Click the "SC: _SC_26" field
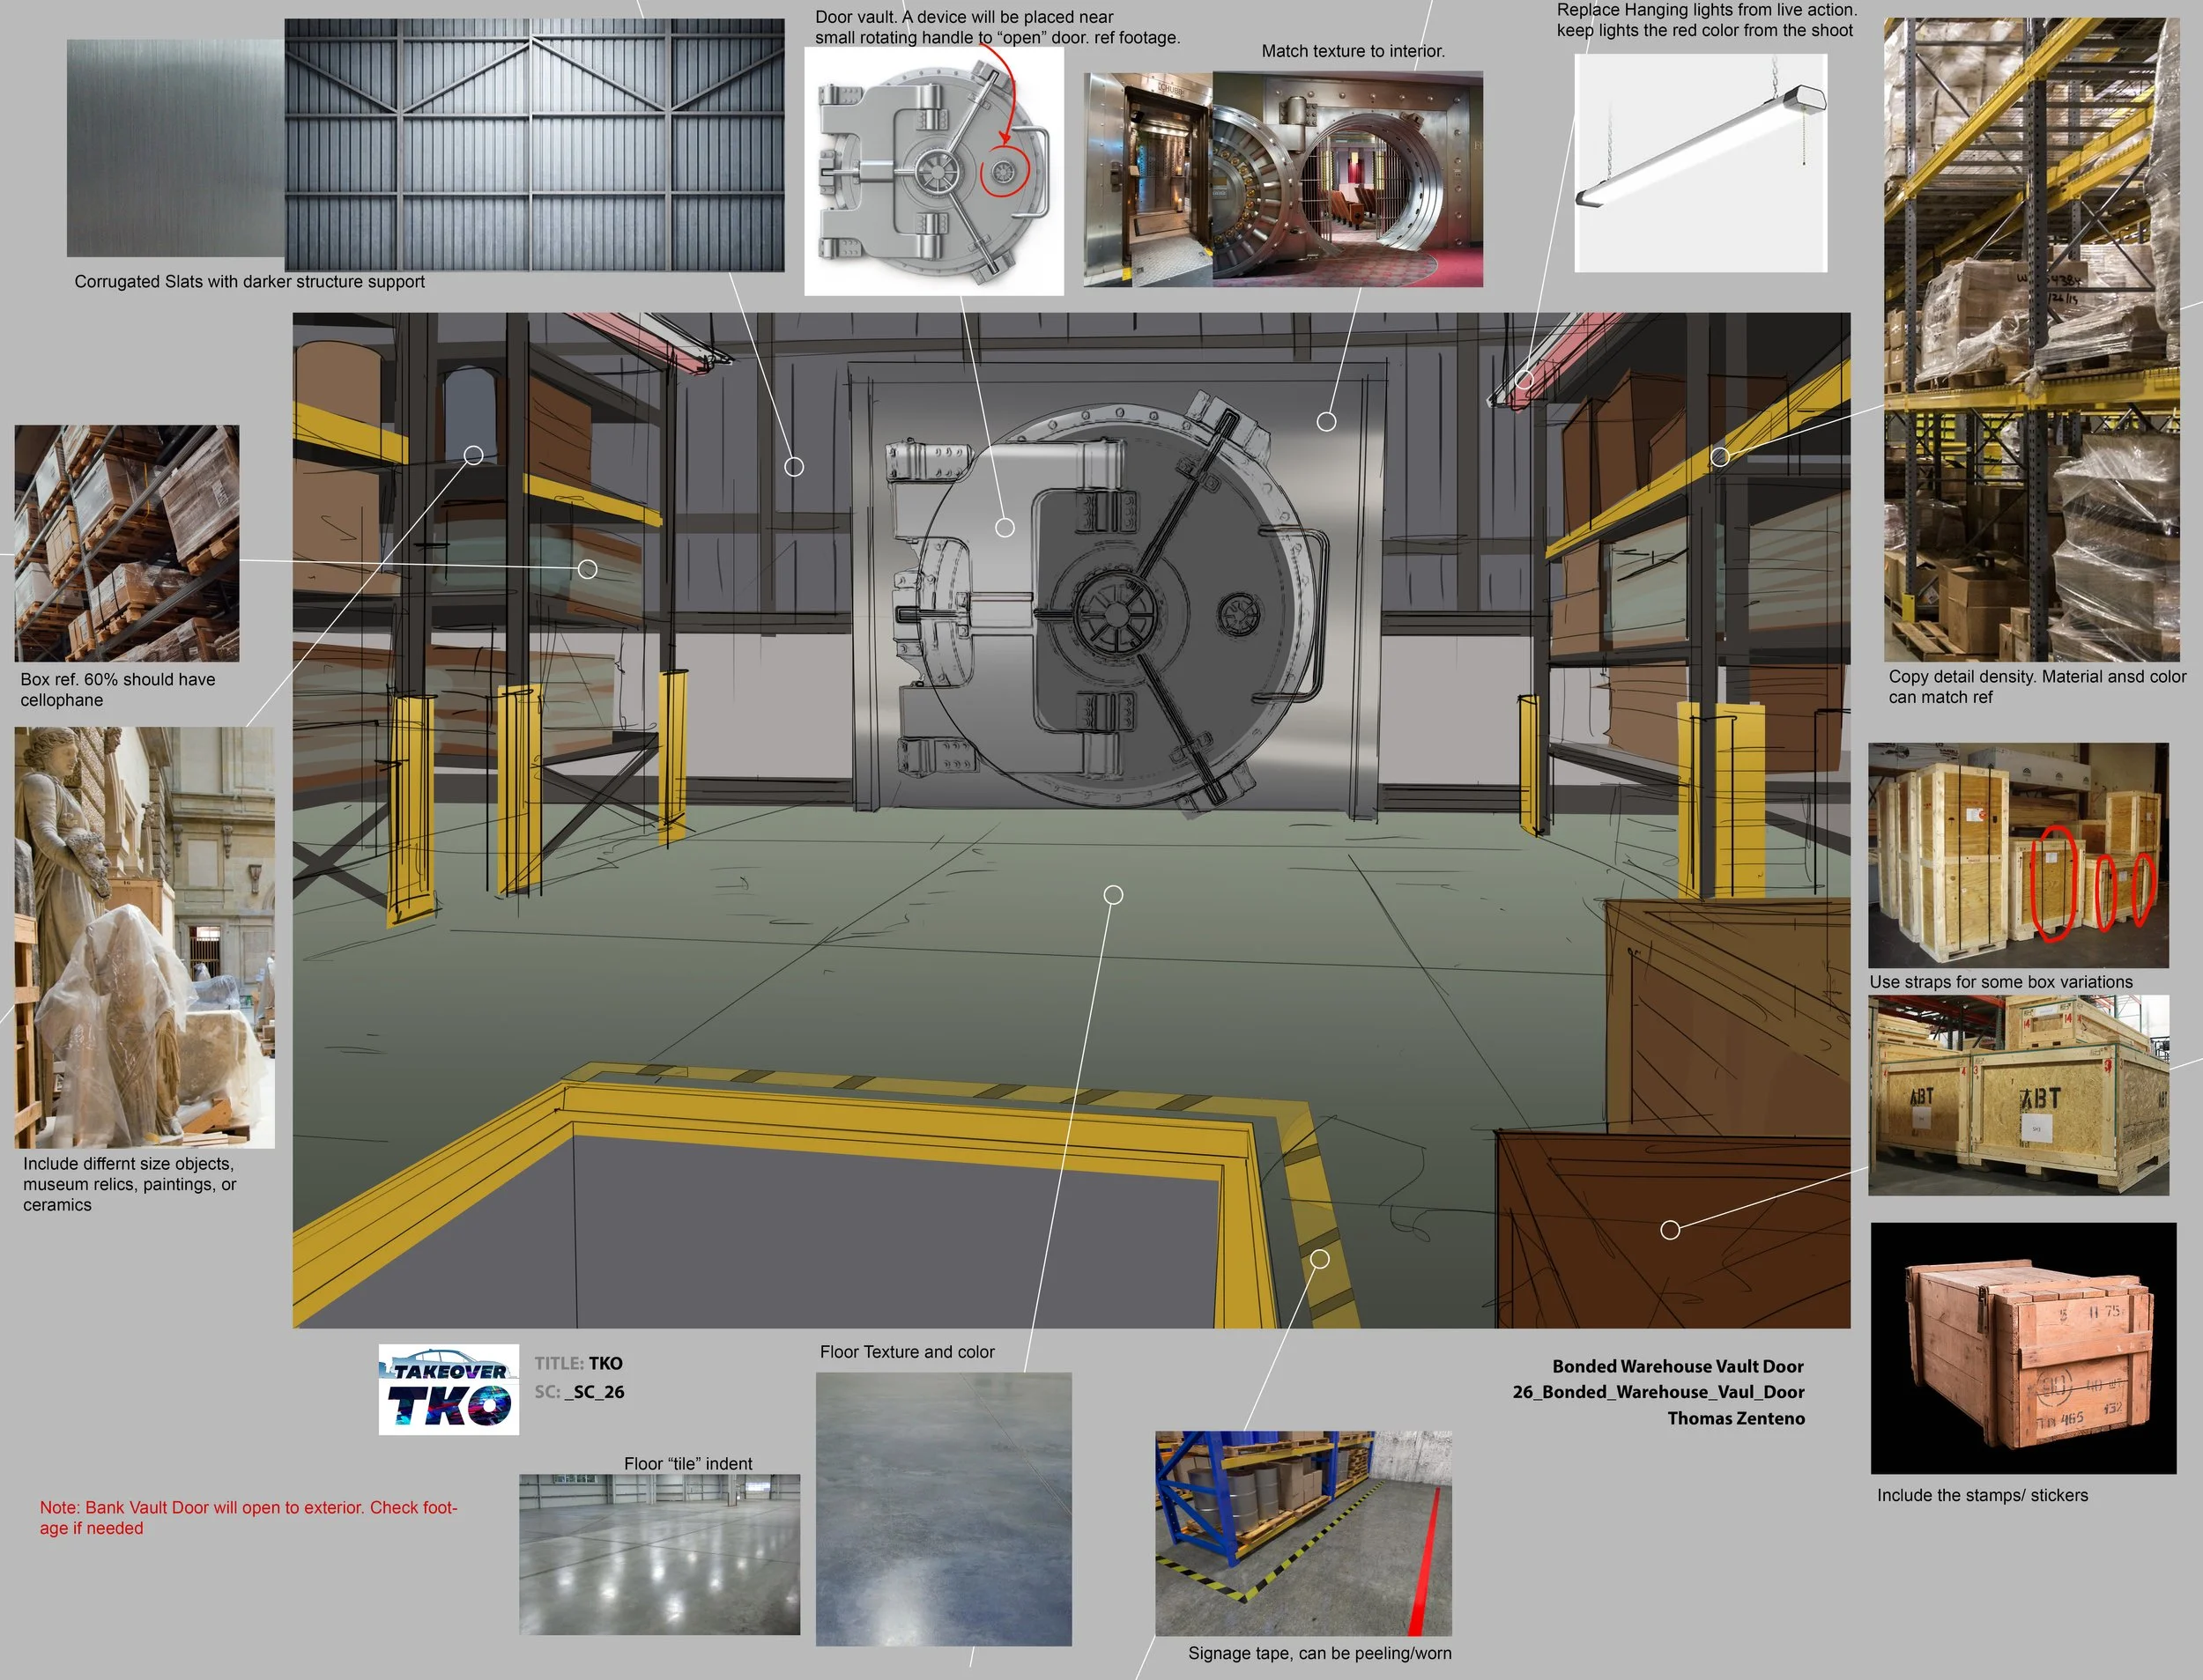This screenshot has height=1680, width=2203. pos(579,1392)
